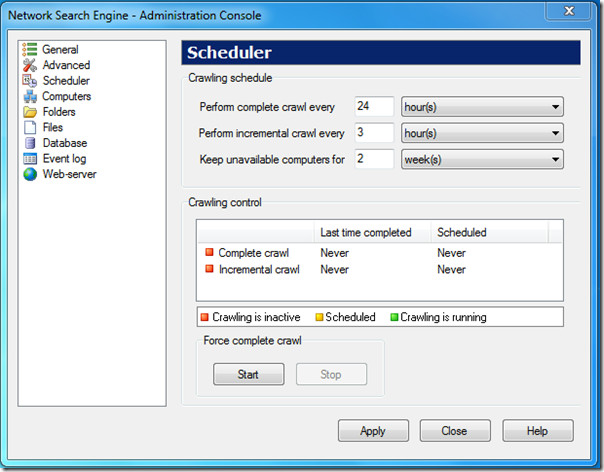Image resolution: width=604 pixels, height=472 pixels.
Task: Click the Computers network icon
Action: [30, 96]
